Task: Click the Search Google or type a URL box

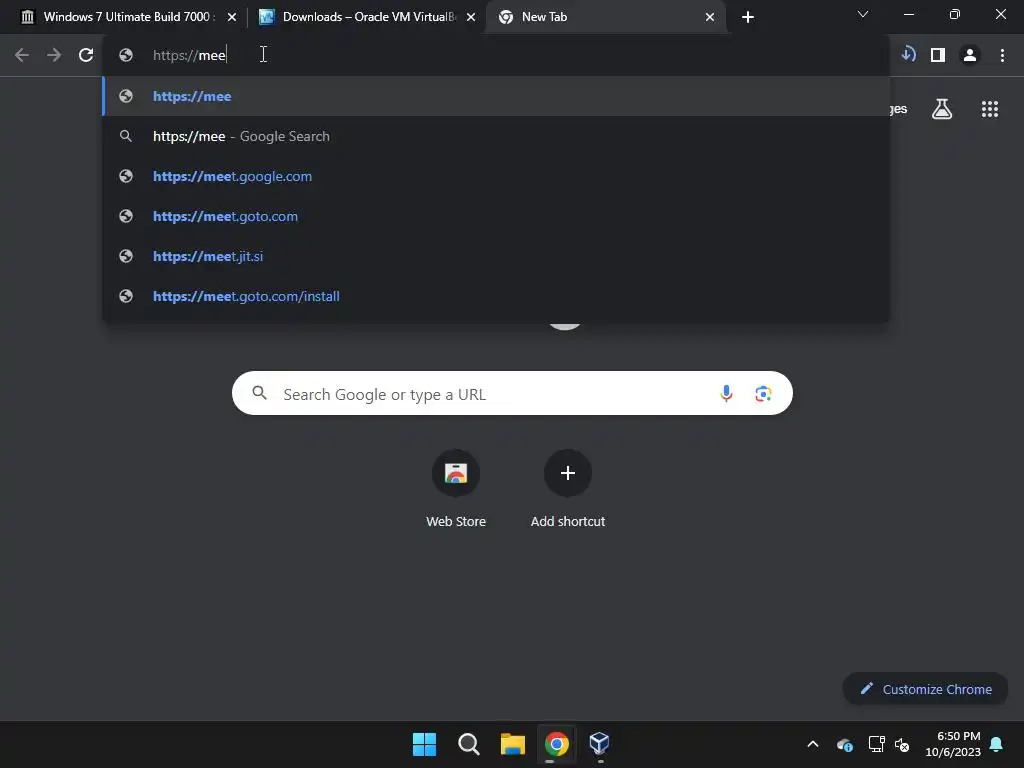Action: tap(512, 393)
